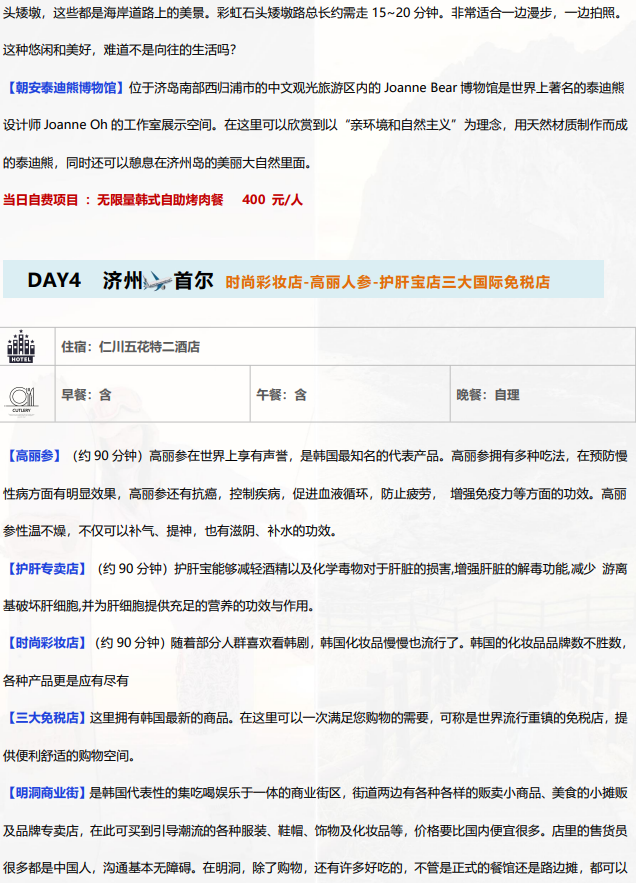Screen dimensions: 636x883
Task: Click 首尔 in the DAY4 header
Action: pyautogui.click(x=193, y=281)
